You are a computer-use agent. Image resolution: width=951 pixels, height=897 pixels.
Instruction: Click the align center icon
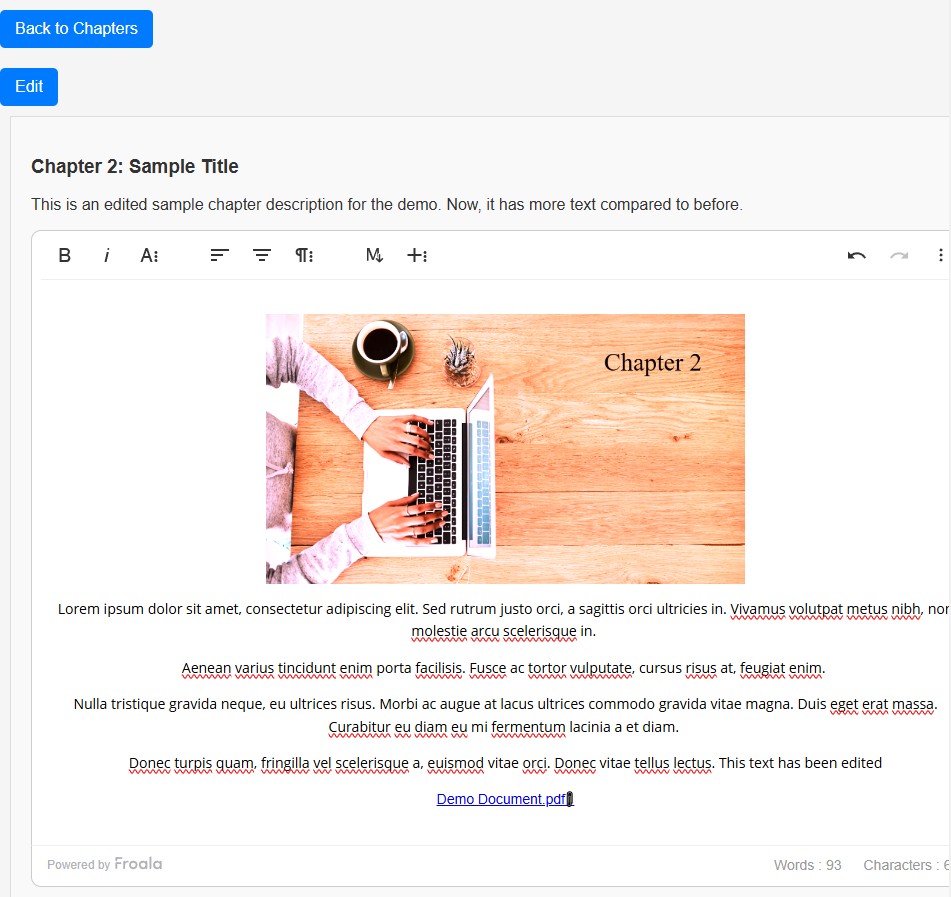(262, 256)
